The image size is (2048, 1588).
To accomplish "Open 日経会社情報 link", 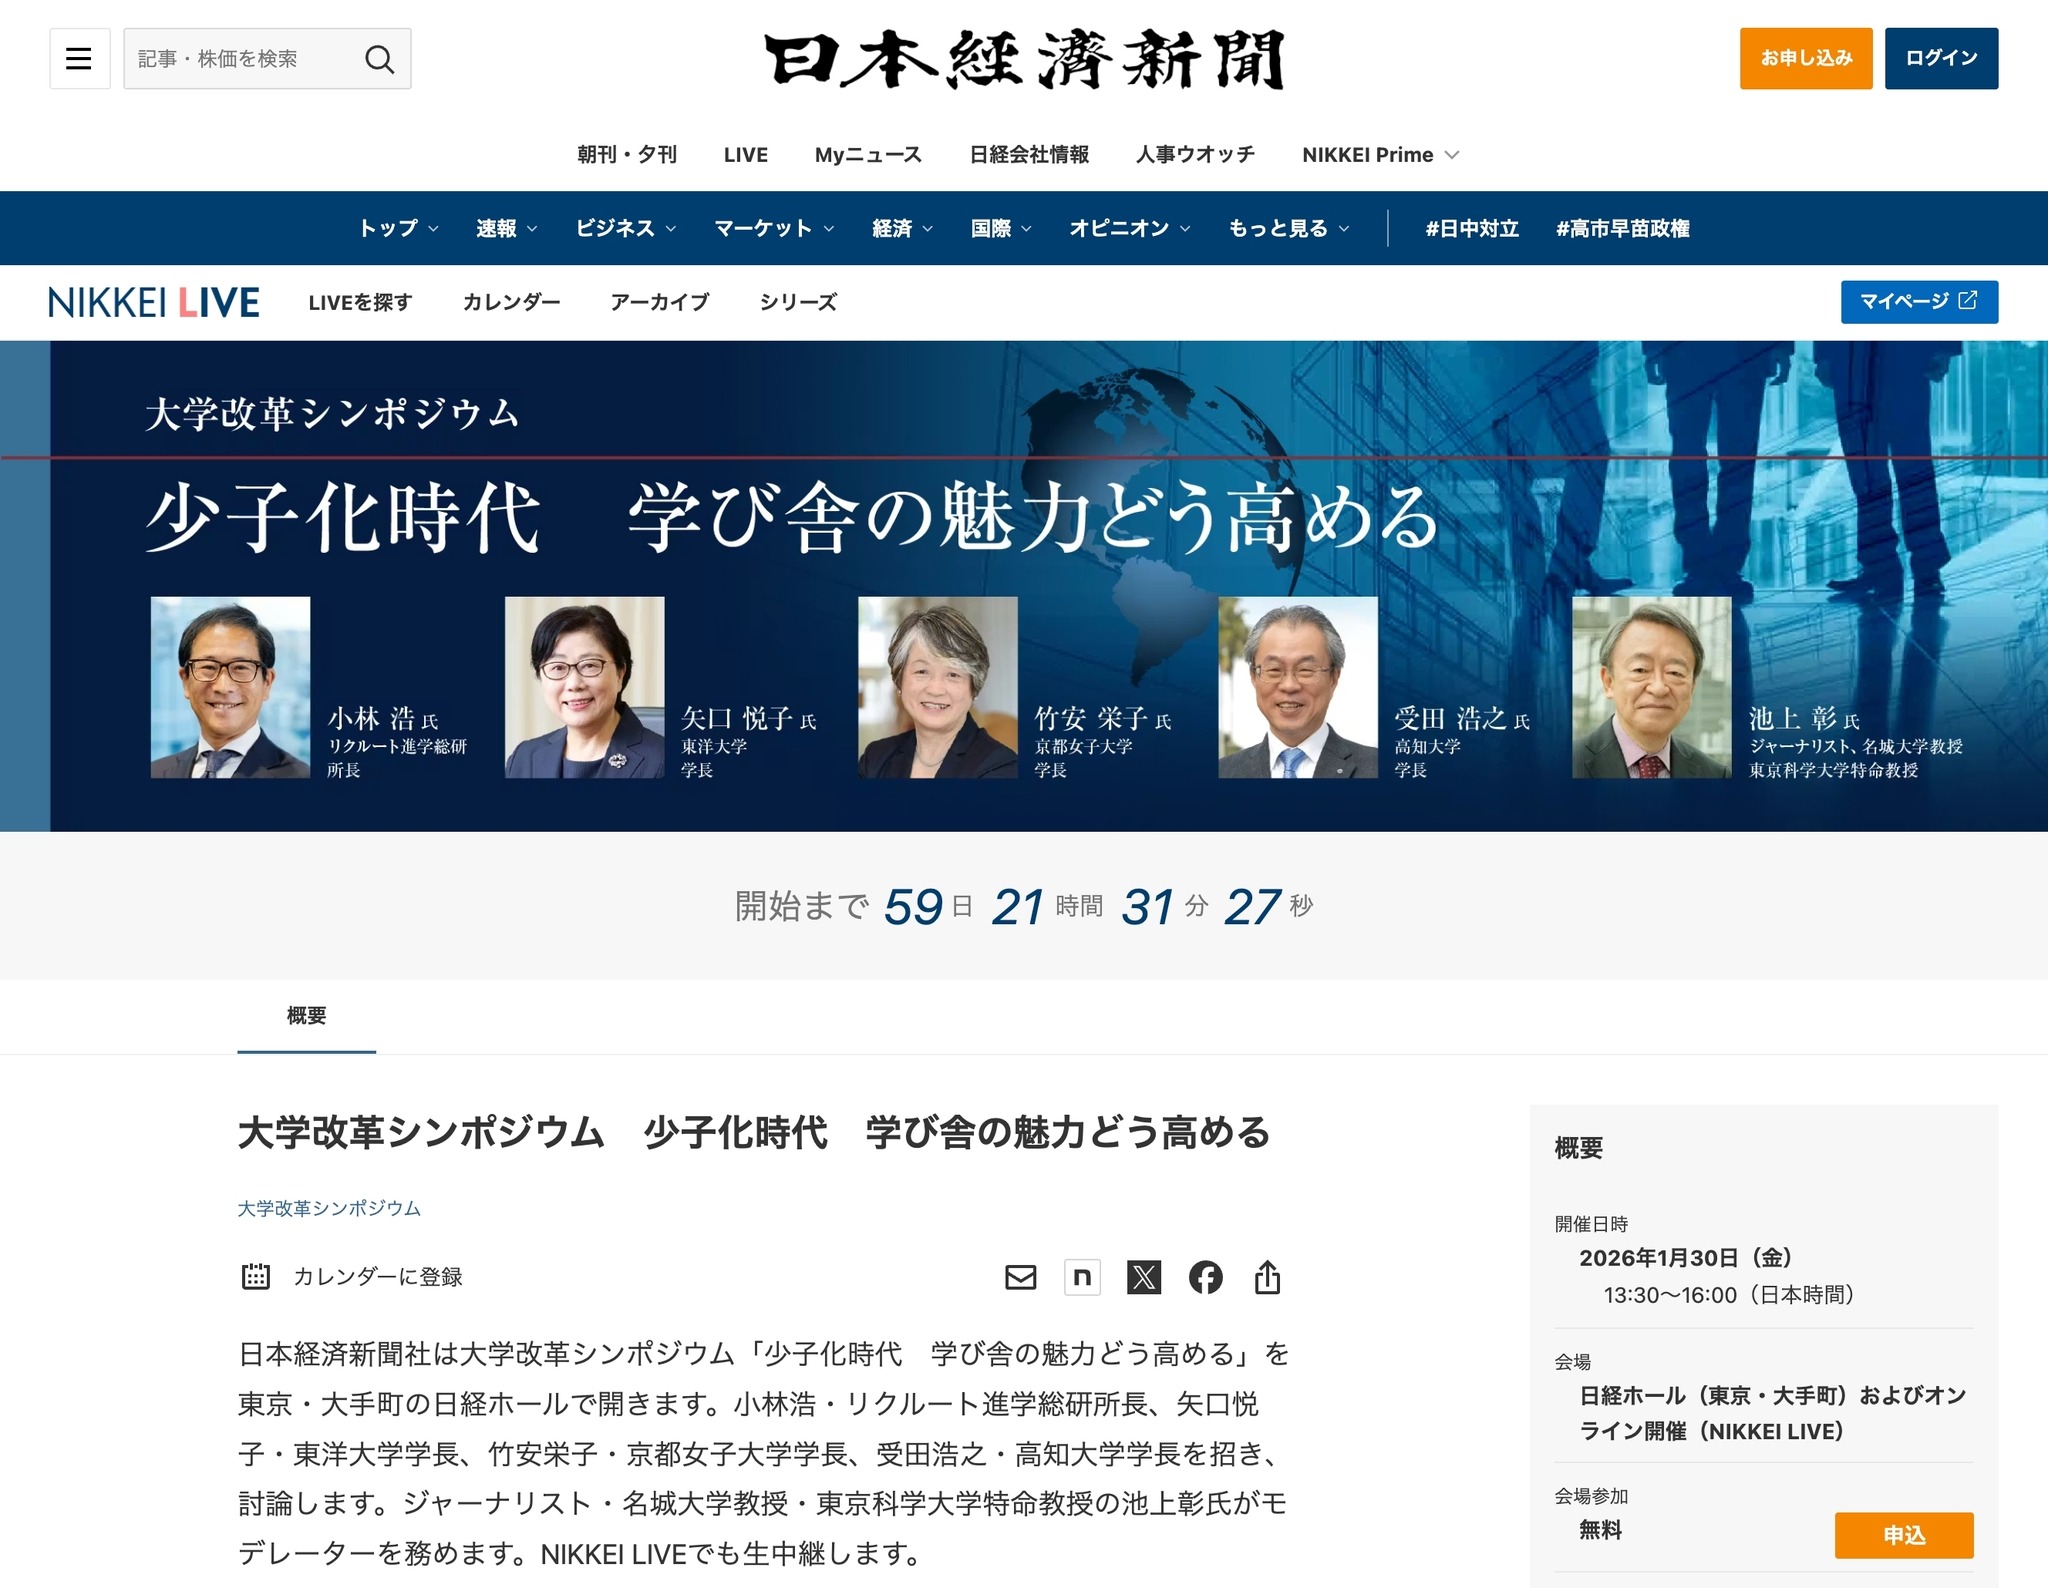I will 1029,155.
